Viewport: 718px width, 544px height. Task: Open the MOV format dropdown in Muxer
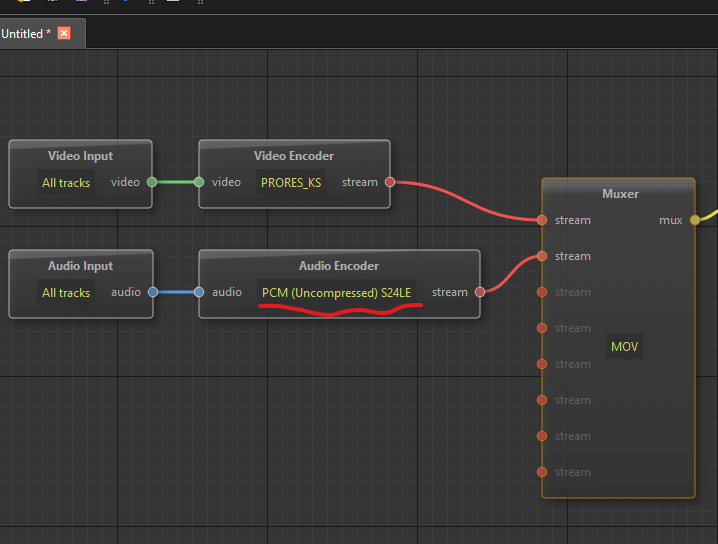click(625, 347)
